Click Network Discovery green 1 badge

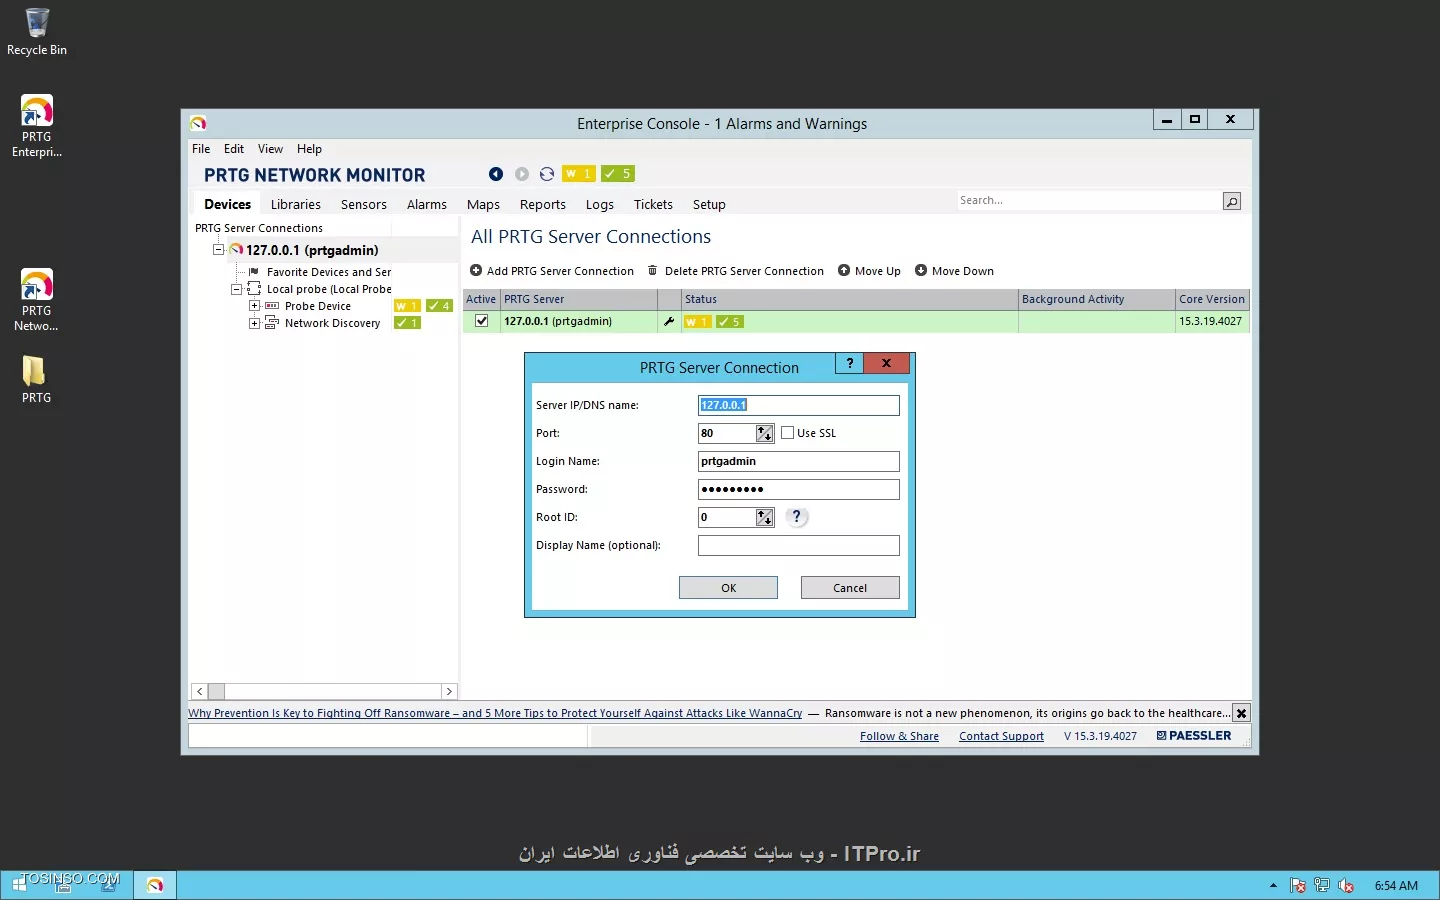coord(407,323)
